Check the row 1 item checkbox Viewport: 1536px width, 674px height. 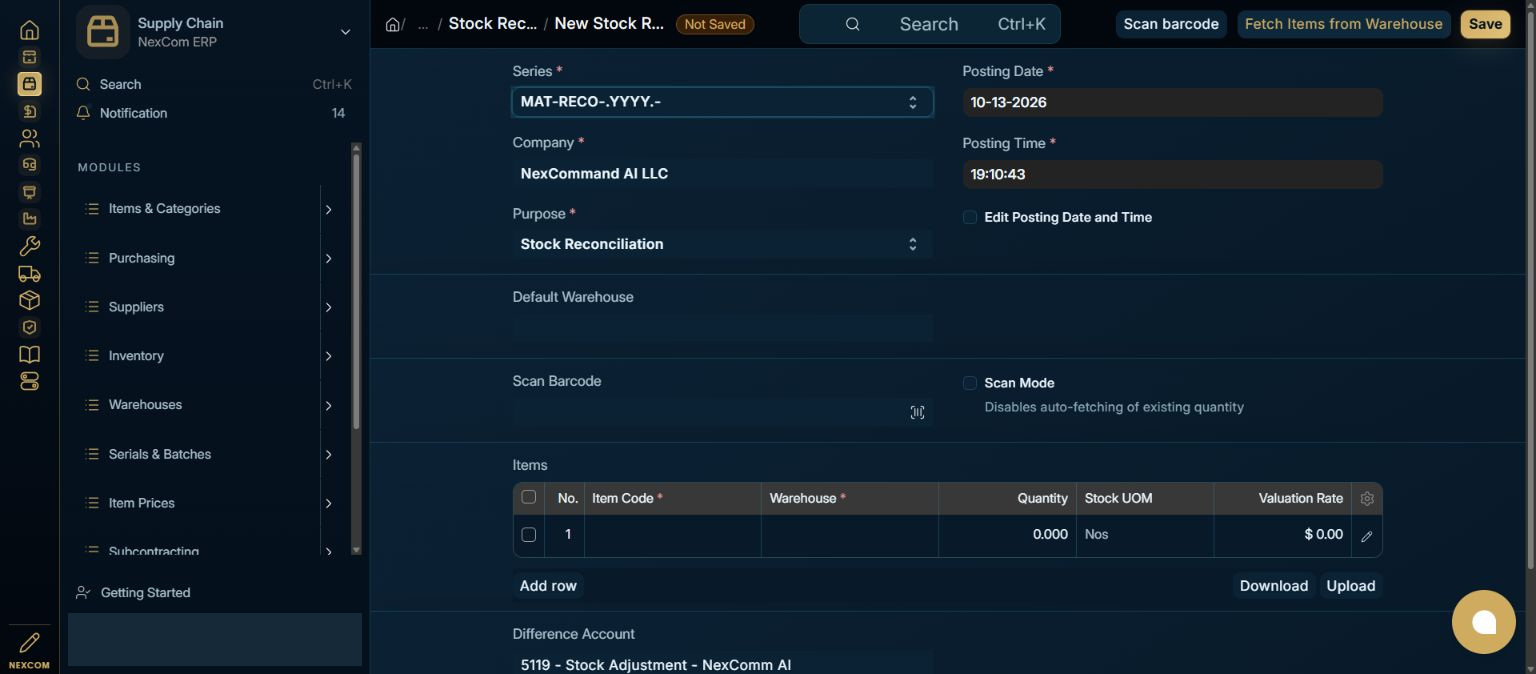[x=529, y=534]
